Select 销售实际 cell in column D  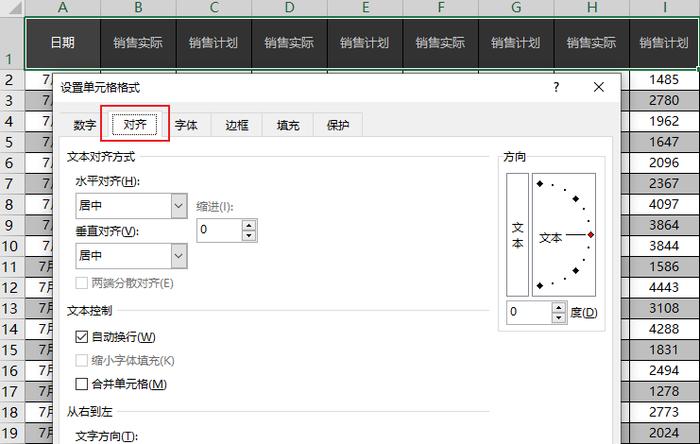click(x=289, y=43)
